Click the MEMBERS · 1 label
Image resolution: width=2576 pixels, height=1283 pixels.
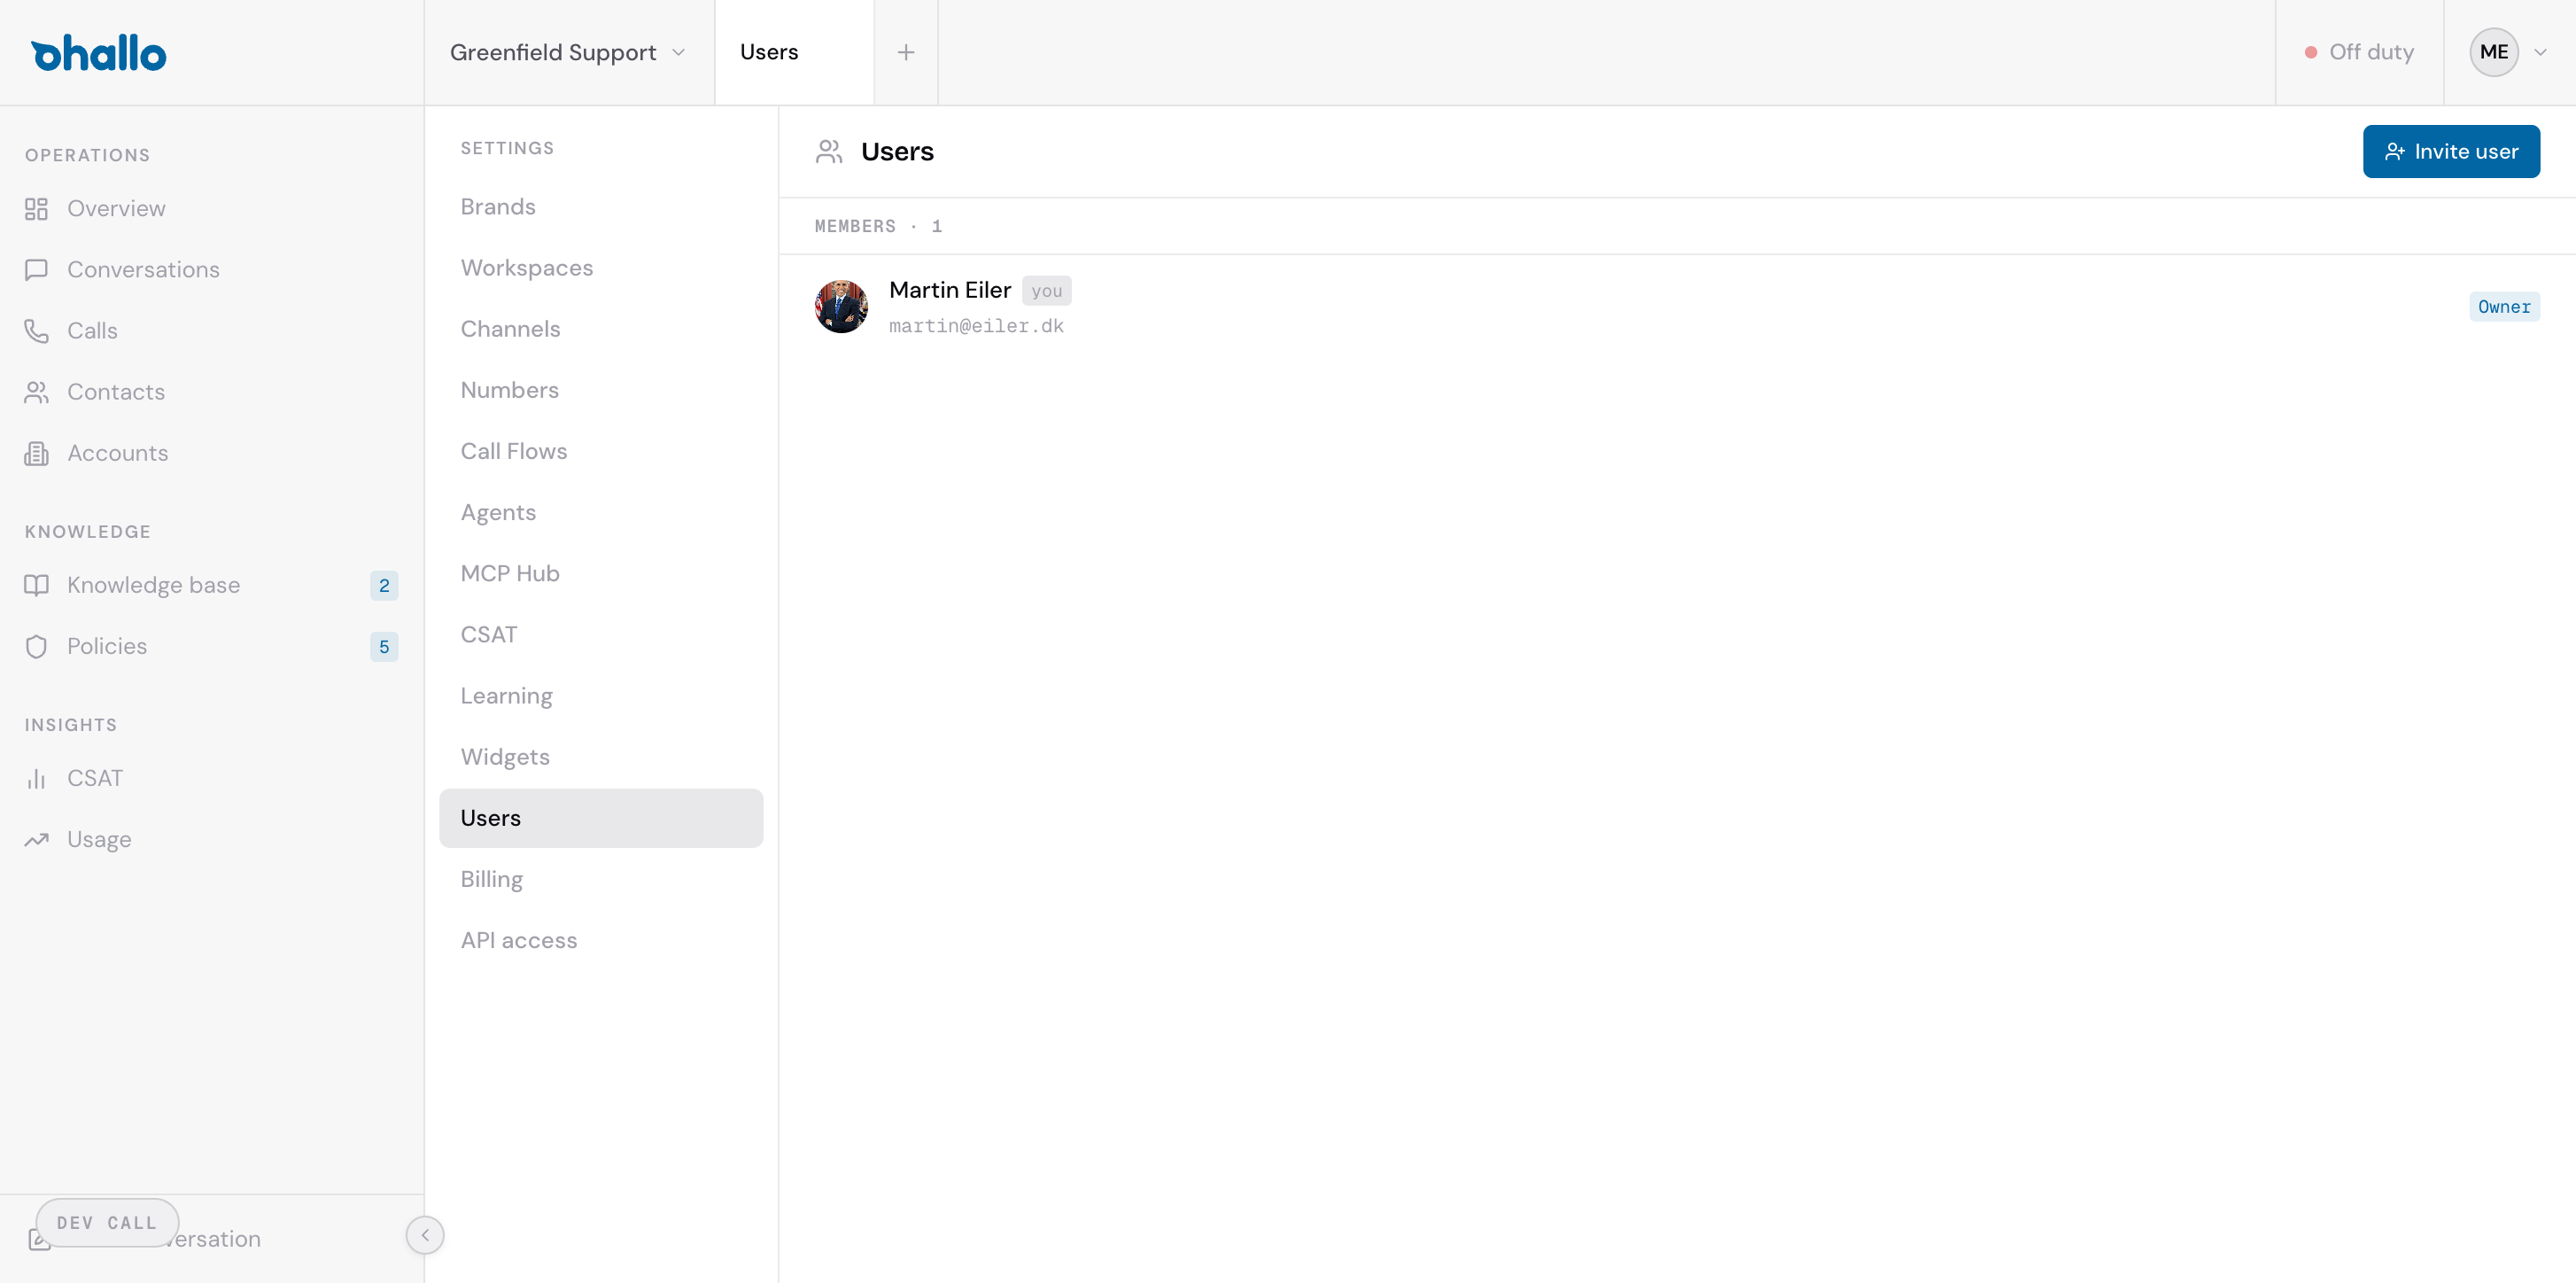pos(878,226)
